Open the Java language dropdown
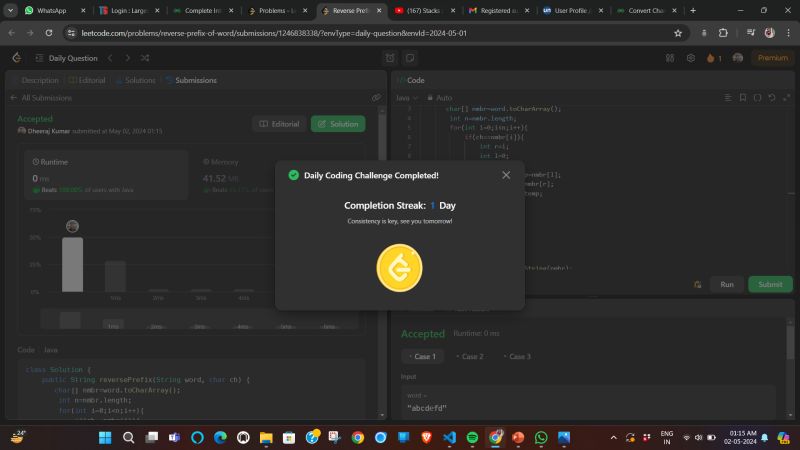800x450 pixels. point(407,97)
